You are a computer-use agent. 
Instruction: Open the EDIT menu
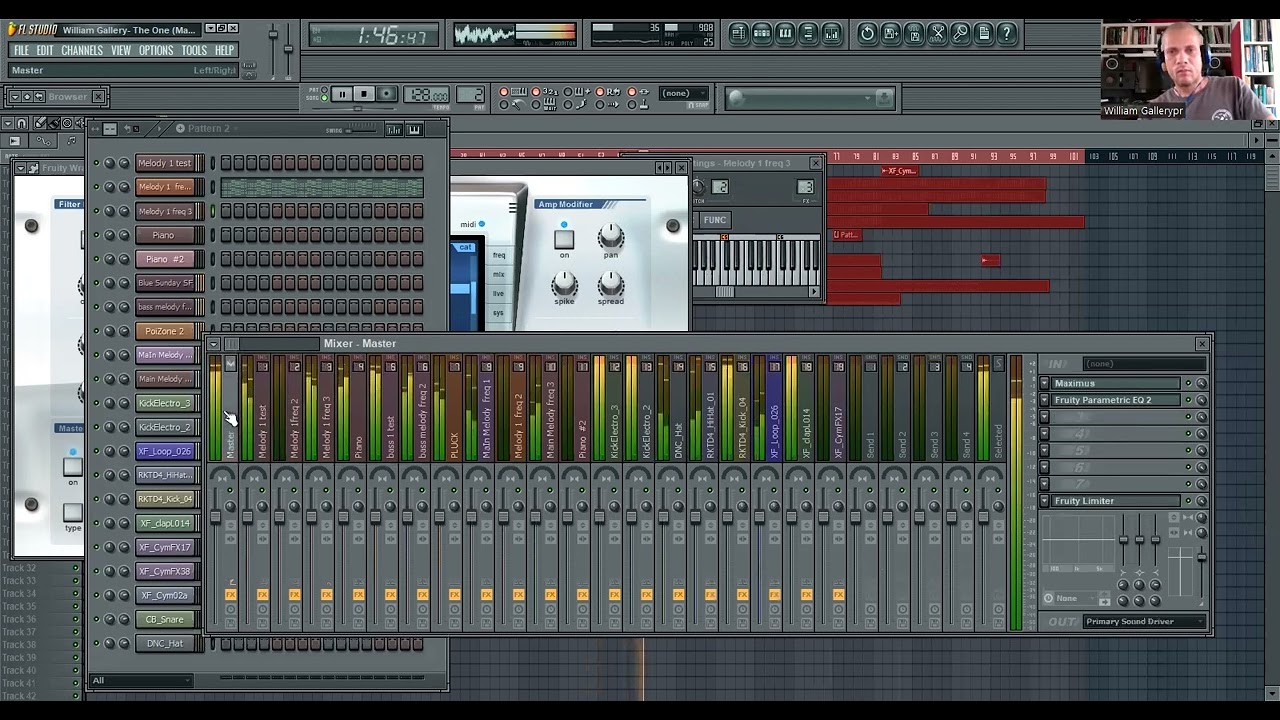pos(45,50)
